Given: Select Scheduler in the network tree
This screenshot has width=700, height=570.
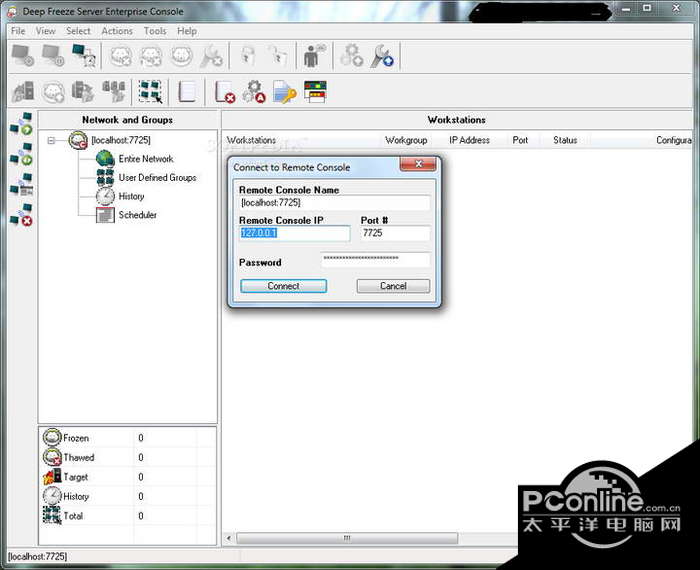Looking at the screenshot, I should [138, 215].
